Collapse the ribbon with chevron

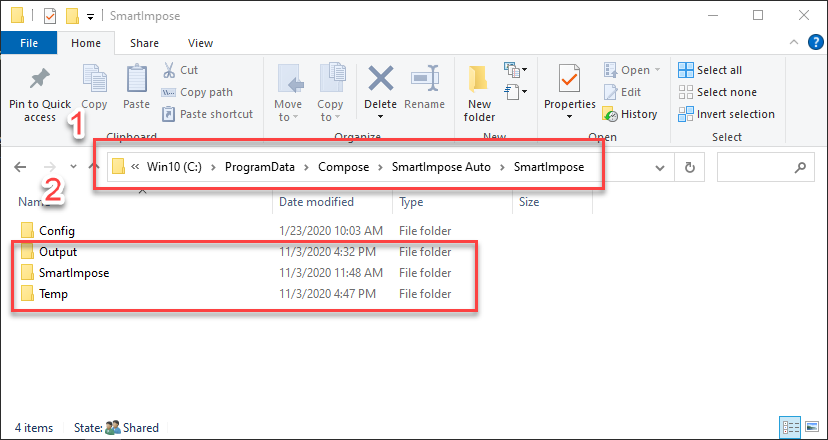[794, 43]
